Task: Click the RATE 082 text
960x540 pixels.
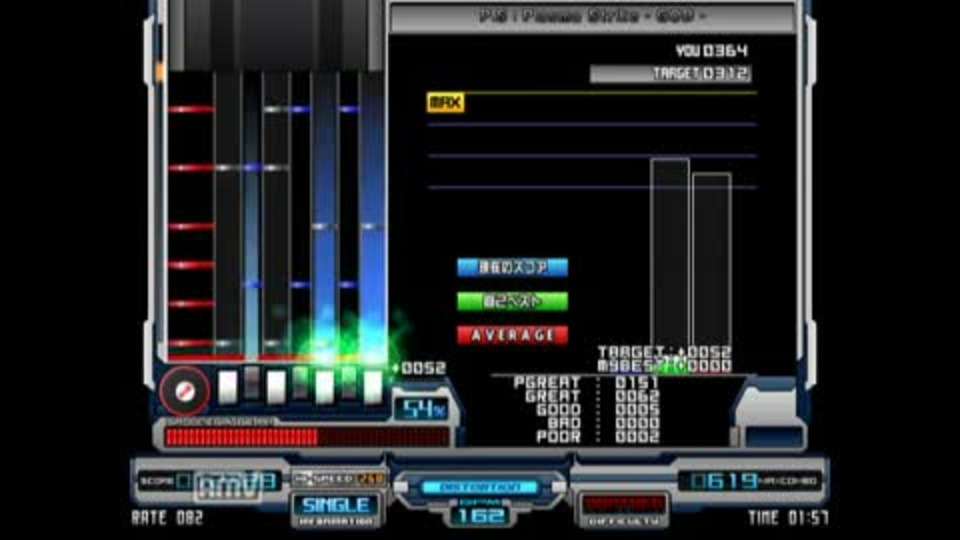Action: (167, 518)
